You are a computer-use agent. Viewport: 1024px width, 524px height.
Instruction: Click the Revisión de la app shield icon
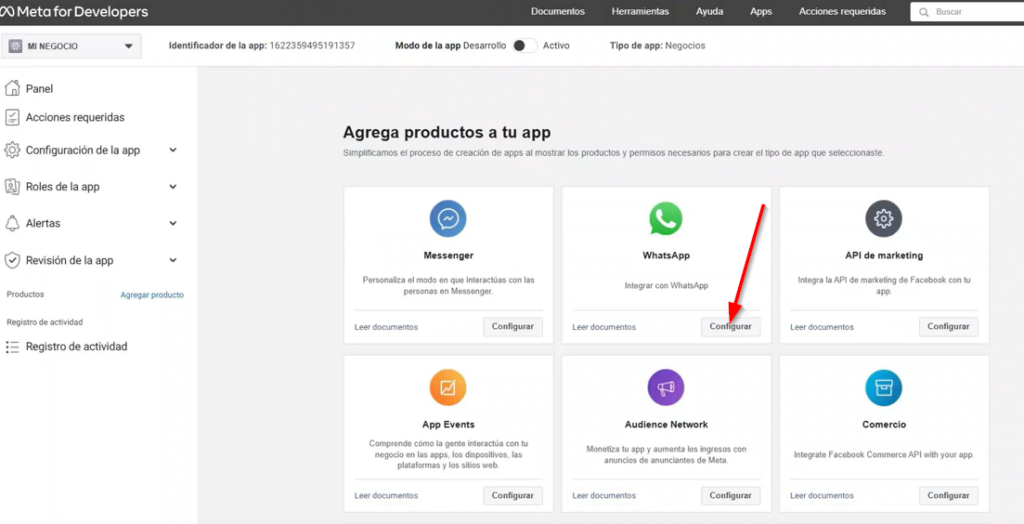[12, 260]
